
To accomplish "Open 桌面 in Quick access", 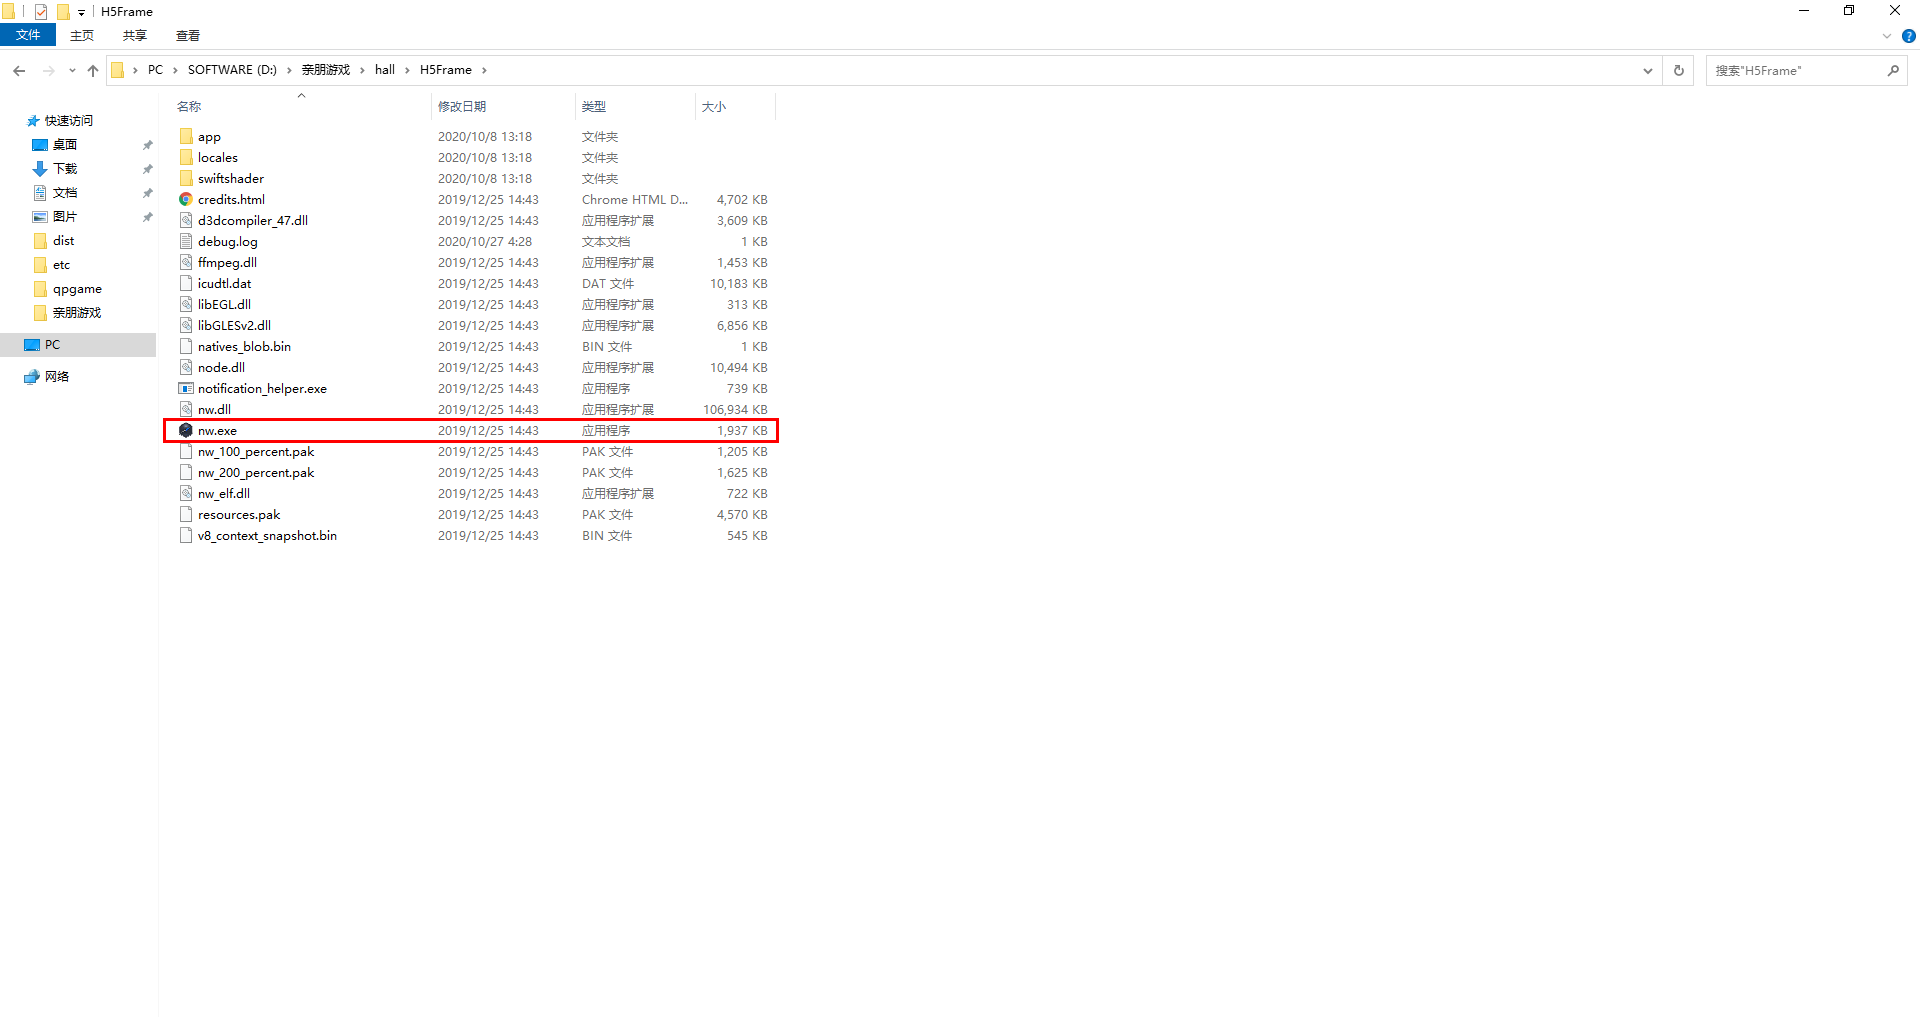I will tap(65, 144).
